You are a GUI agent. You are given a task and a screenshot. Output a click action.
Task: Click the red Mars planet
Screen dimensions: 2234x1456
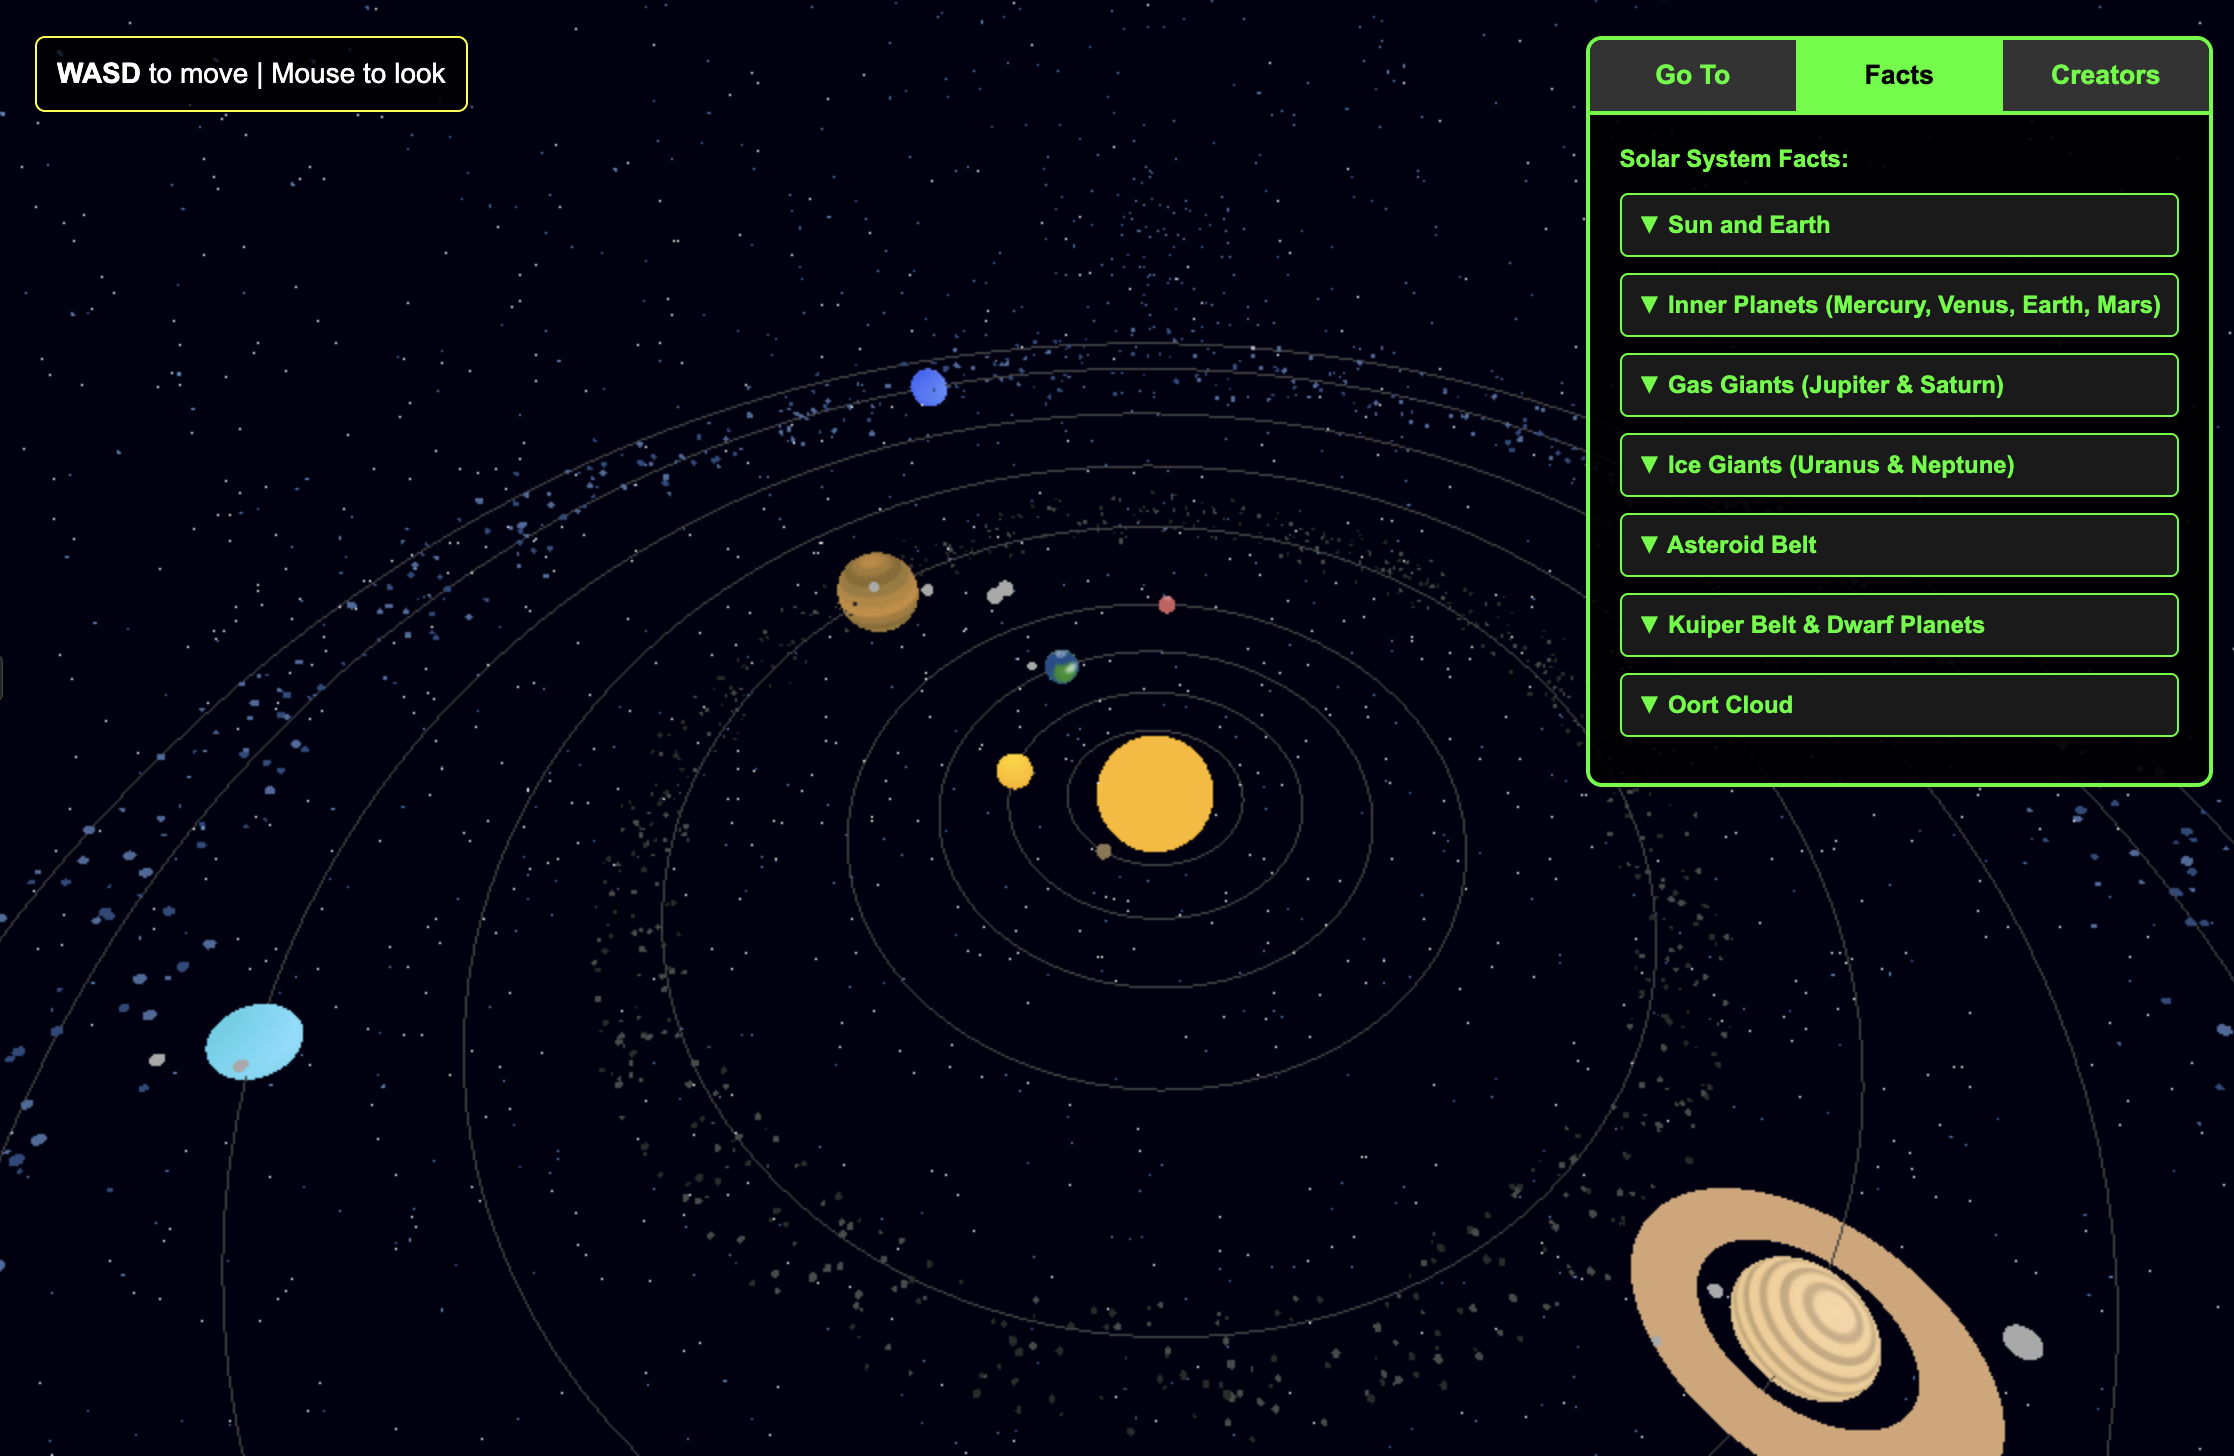[1167, 605]
